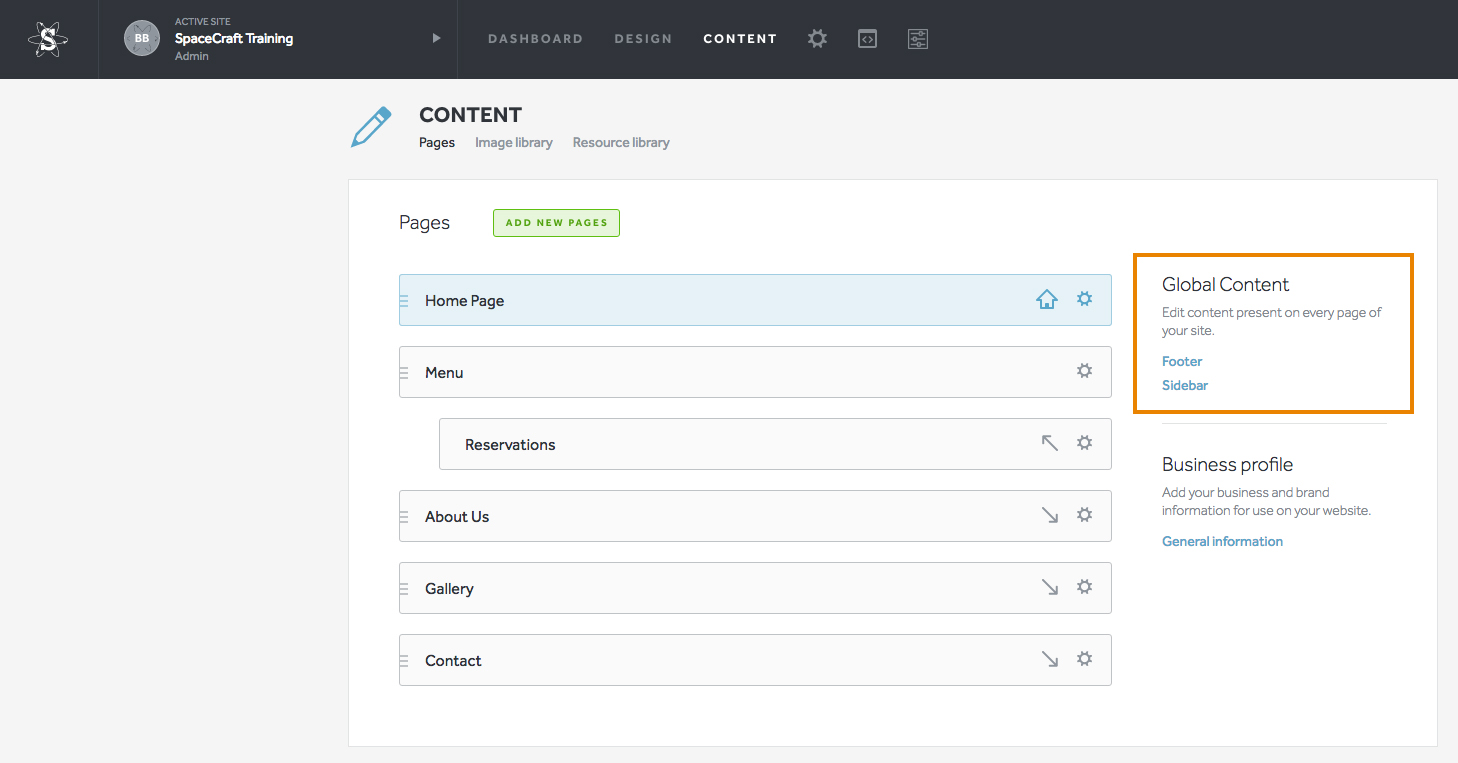Click the Global Content heading
The height and width of the screenshot is (763, 1458).
pos(1226,285)
